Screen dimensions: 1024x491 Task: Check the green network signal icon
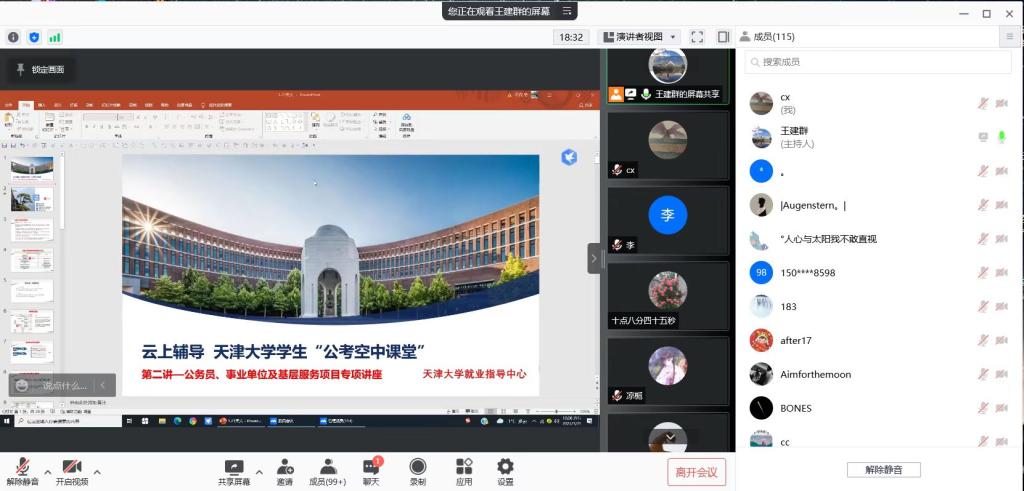click(x=55, y=37)
